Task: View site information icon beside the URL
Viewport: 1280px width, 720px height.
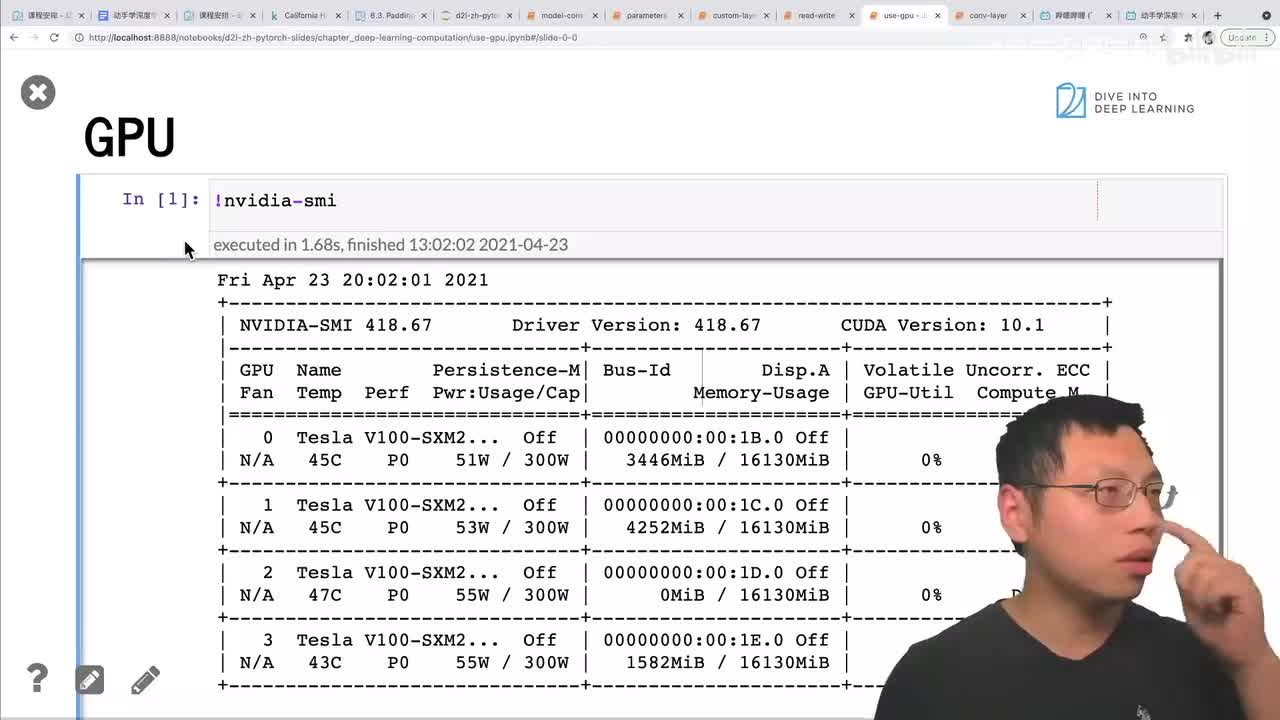Action: (79, 37)
